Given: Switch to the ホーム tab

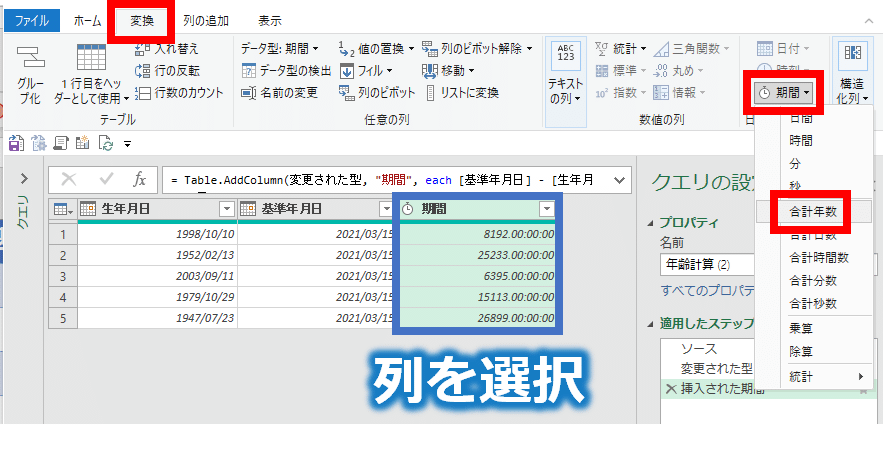Looking at the screenshot, I should (x=87, y=21).
